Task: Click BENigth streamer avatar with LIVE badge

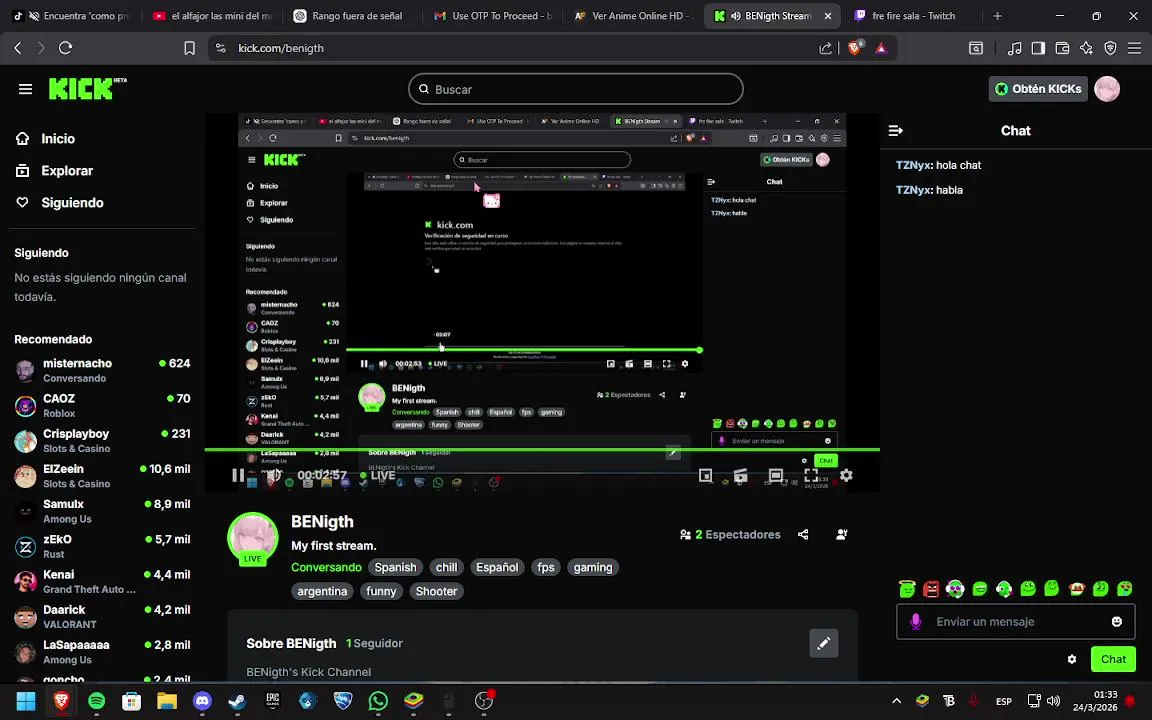Action: click(253, 539)
